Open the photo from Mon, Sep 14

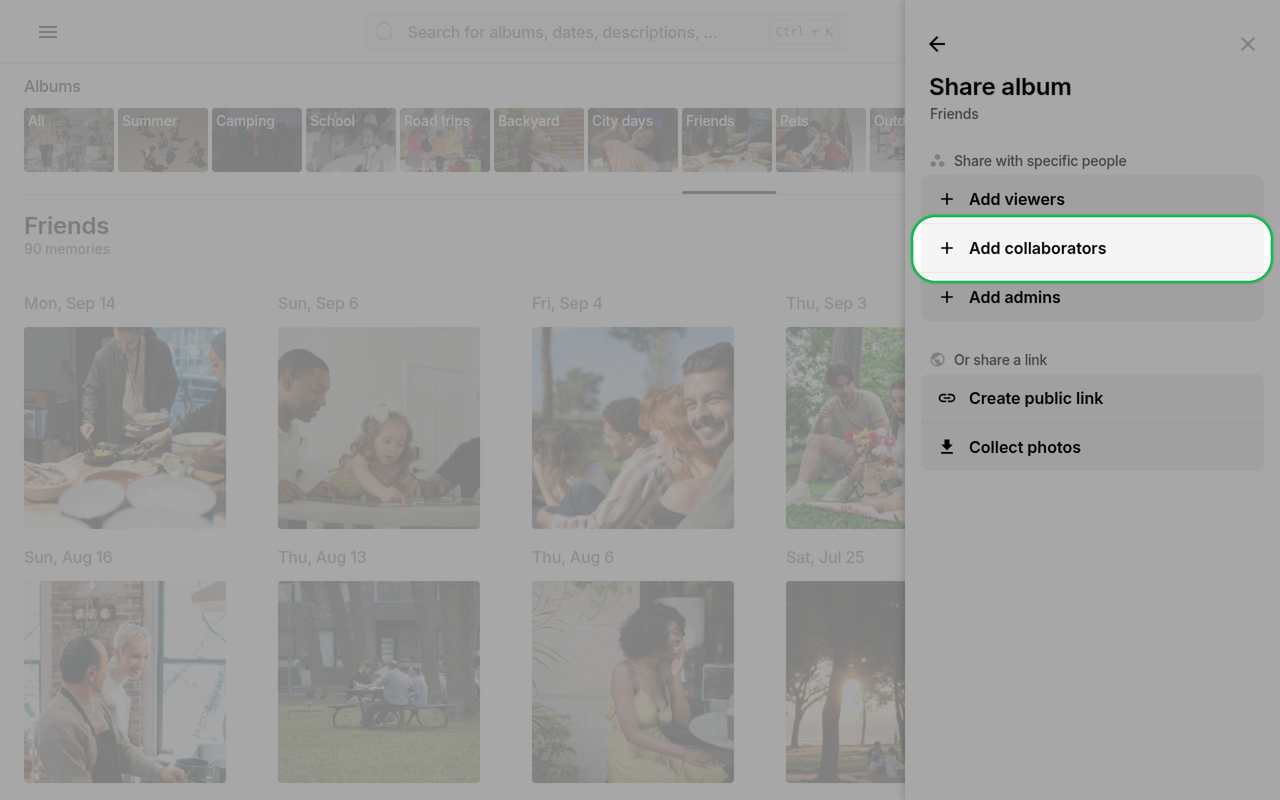tap(125, 428)
